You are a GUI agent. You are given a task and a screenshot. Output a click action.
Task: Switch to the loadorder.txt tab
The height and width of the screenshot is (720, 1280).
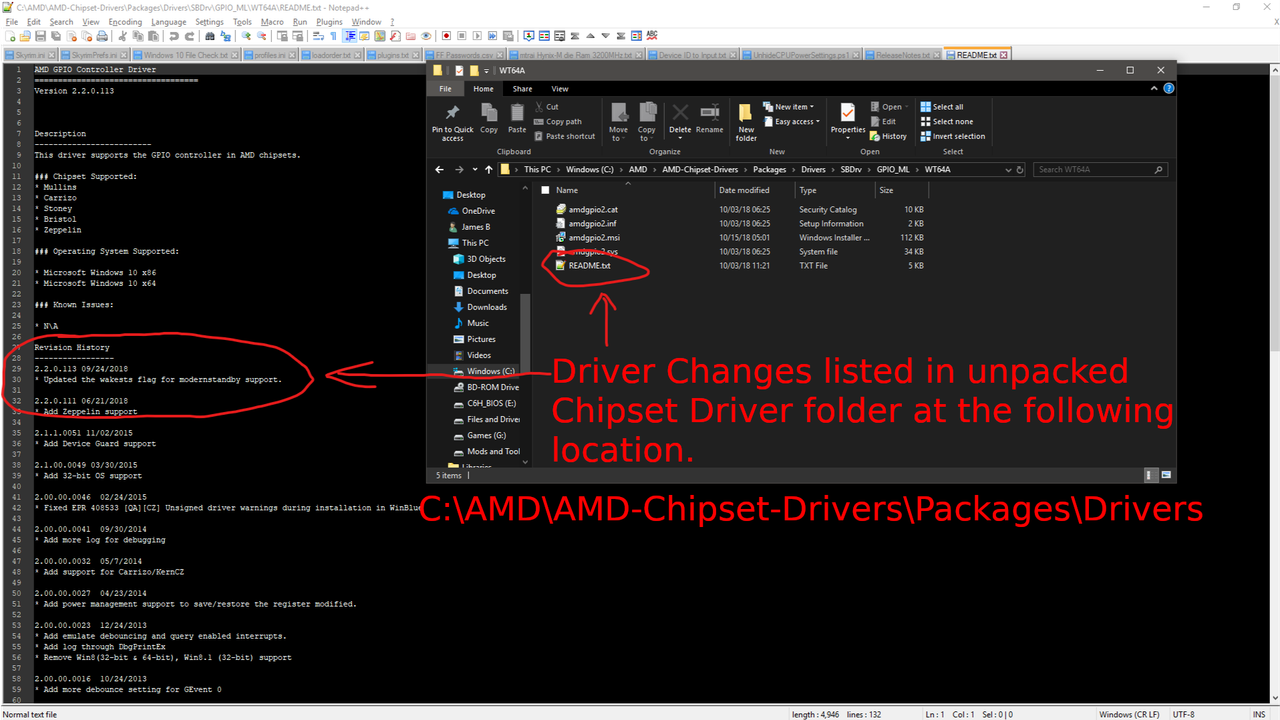(x=330, y=55)
